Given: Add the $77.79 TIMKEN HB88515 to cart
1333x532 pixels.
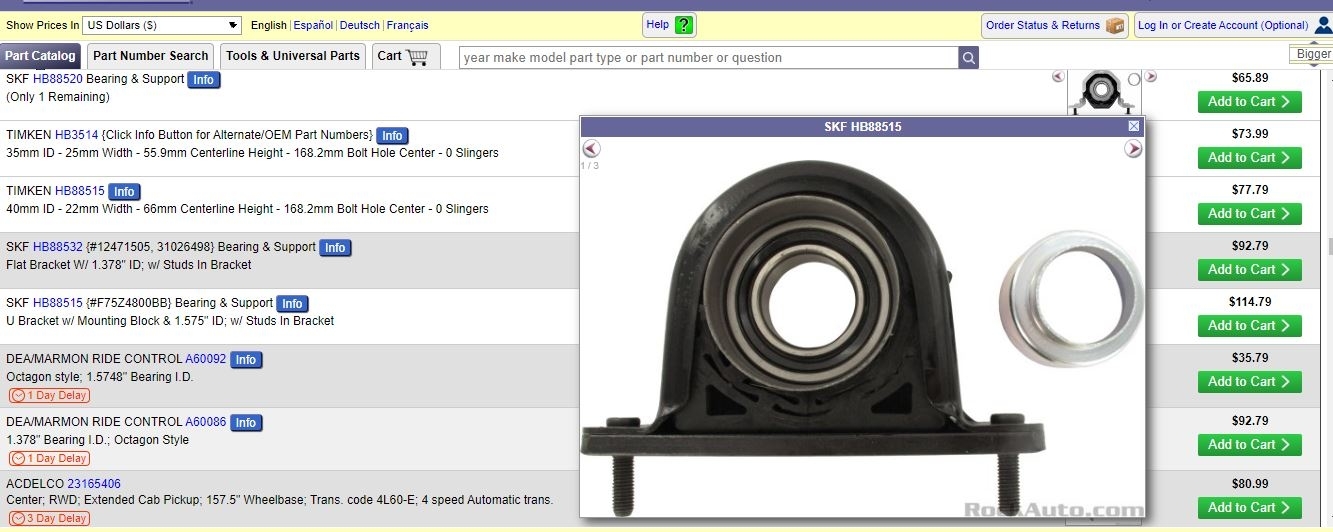Looking at the screenshot, I should coord(1250,213).
